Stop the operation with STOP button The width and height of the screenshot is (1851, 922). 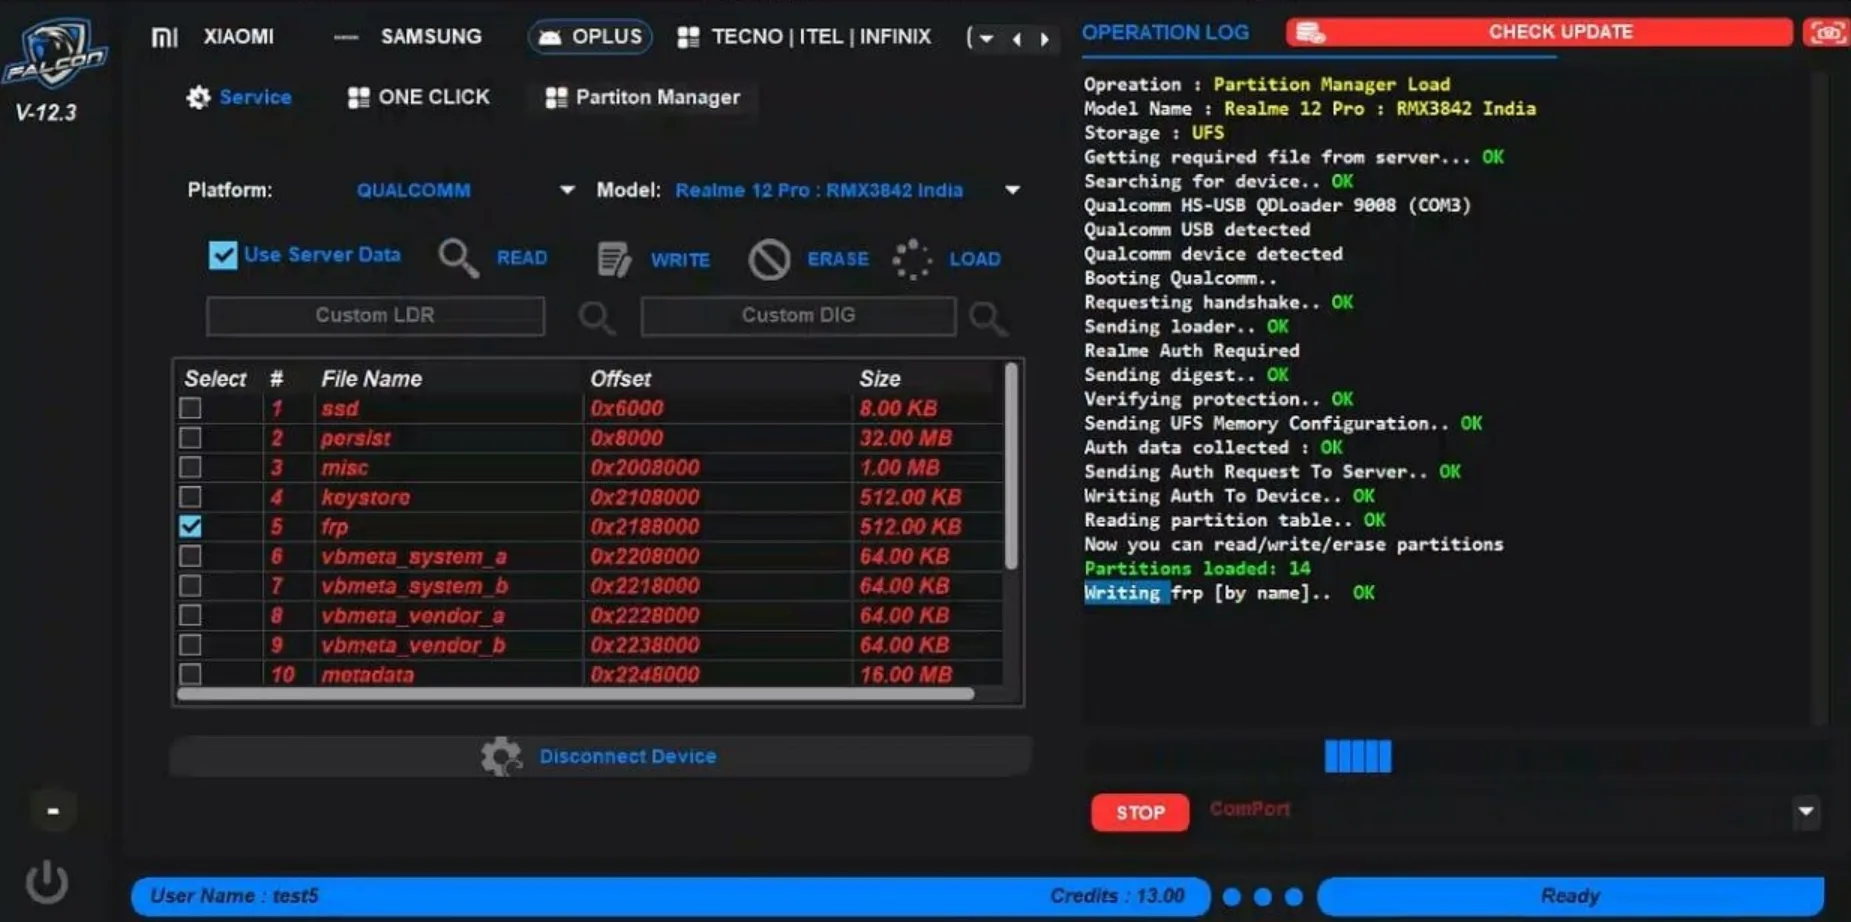click(x=1140, y=813)
